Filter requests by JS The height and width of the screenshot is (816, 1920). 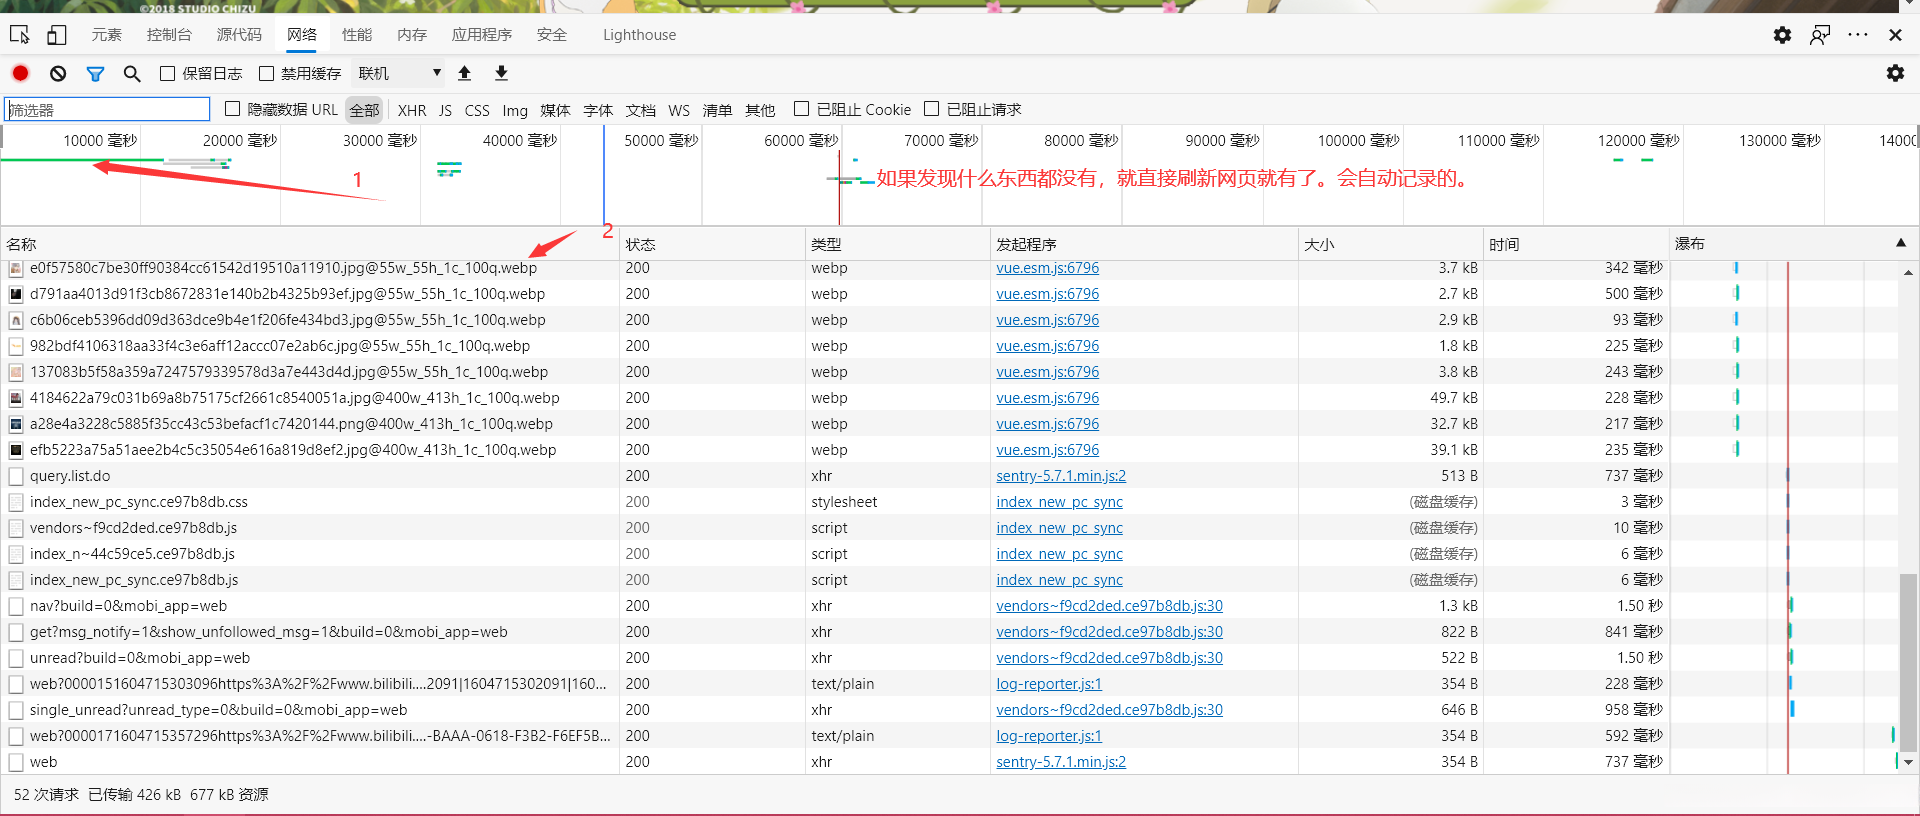[445, 110]
